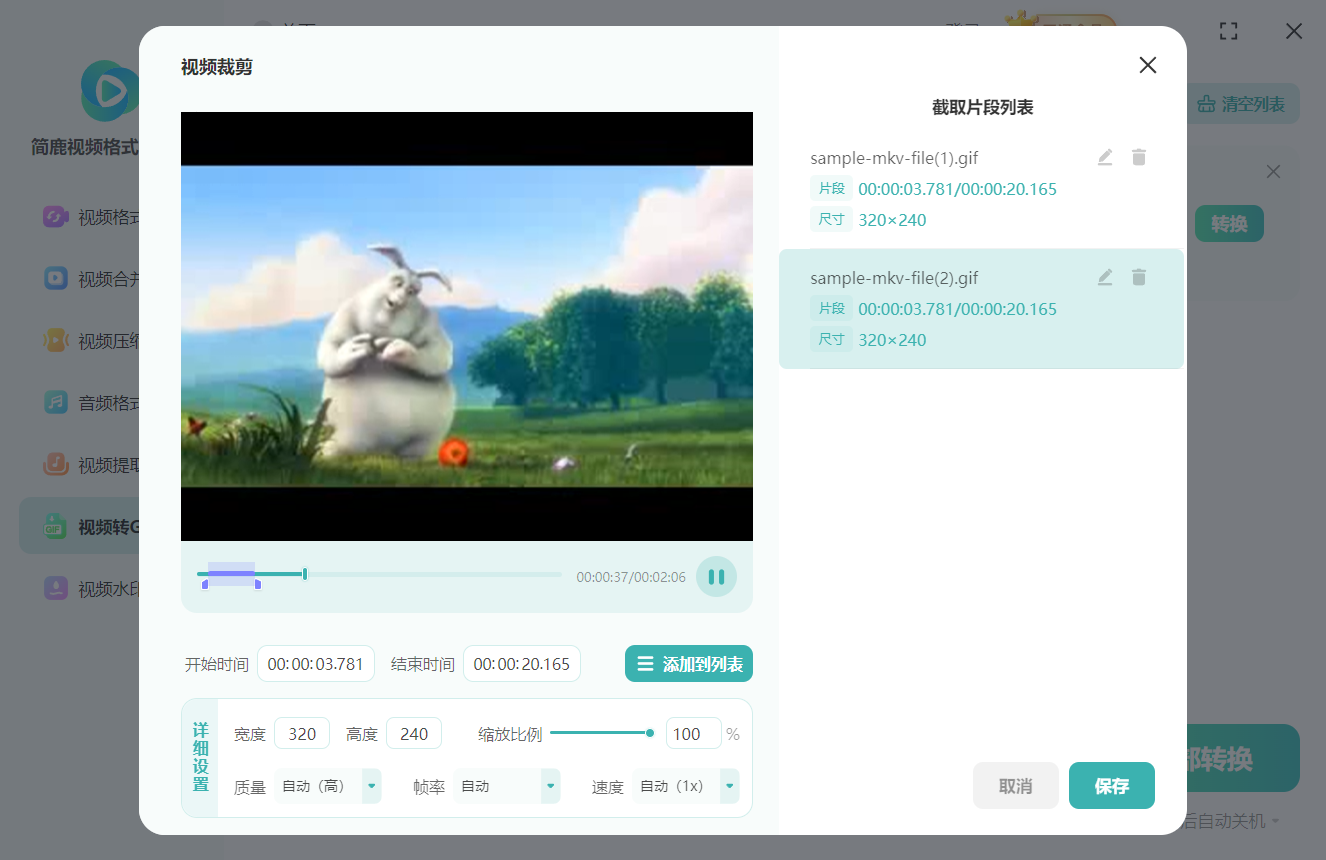This screenshot has height=860, width=1326.
Task: Pause video playback with the pause button
Action: pyautogui.click(x=716, y=576)
